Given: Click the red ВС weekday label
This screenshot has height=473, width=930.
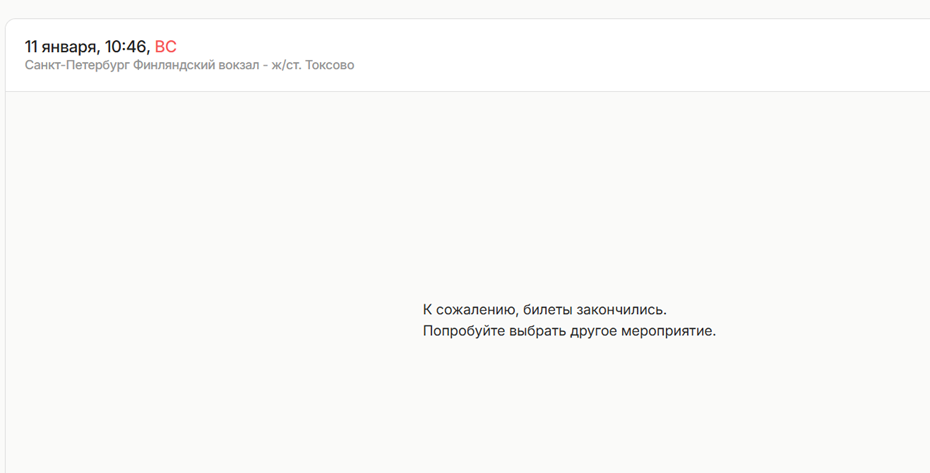Looking at the screenshot, I should click(165, 47).
